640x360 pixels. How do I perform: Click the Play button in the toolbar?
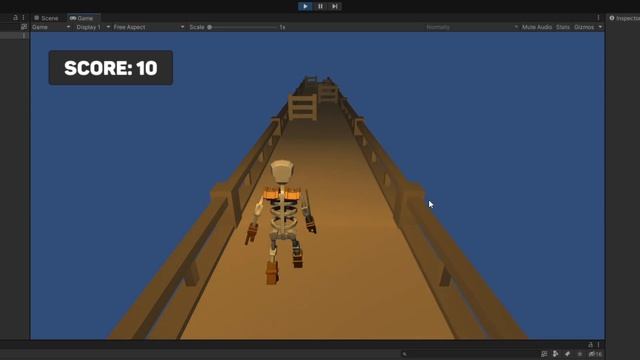point(305,6)
